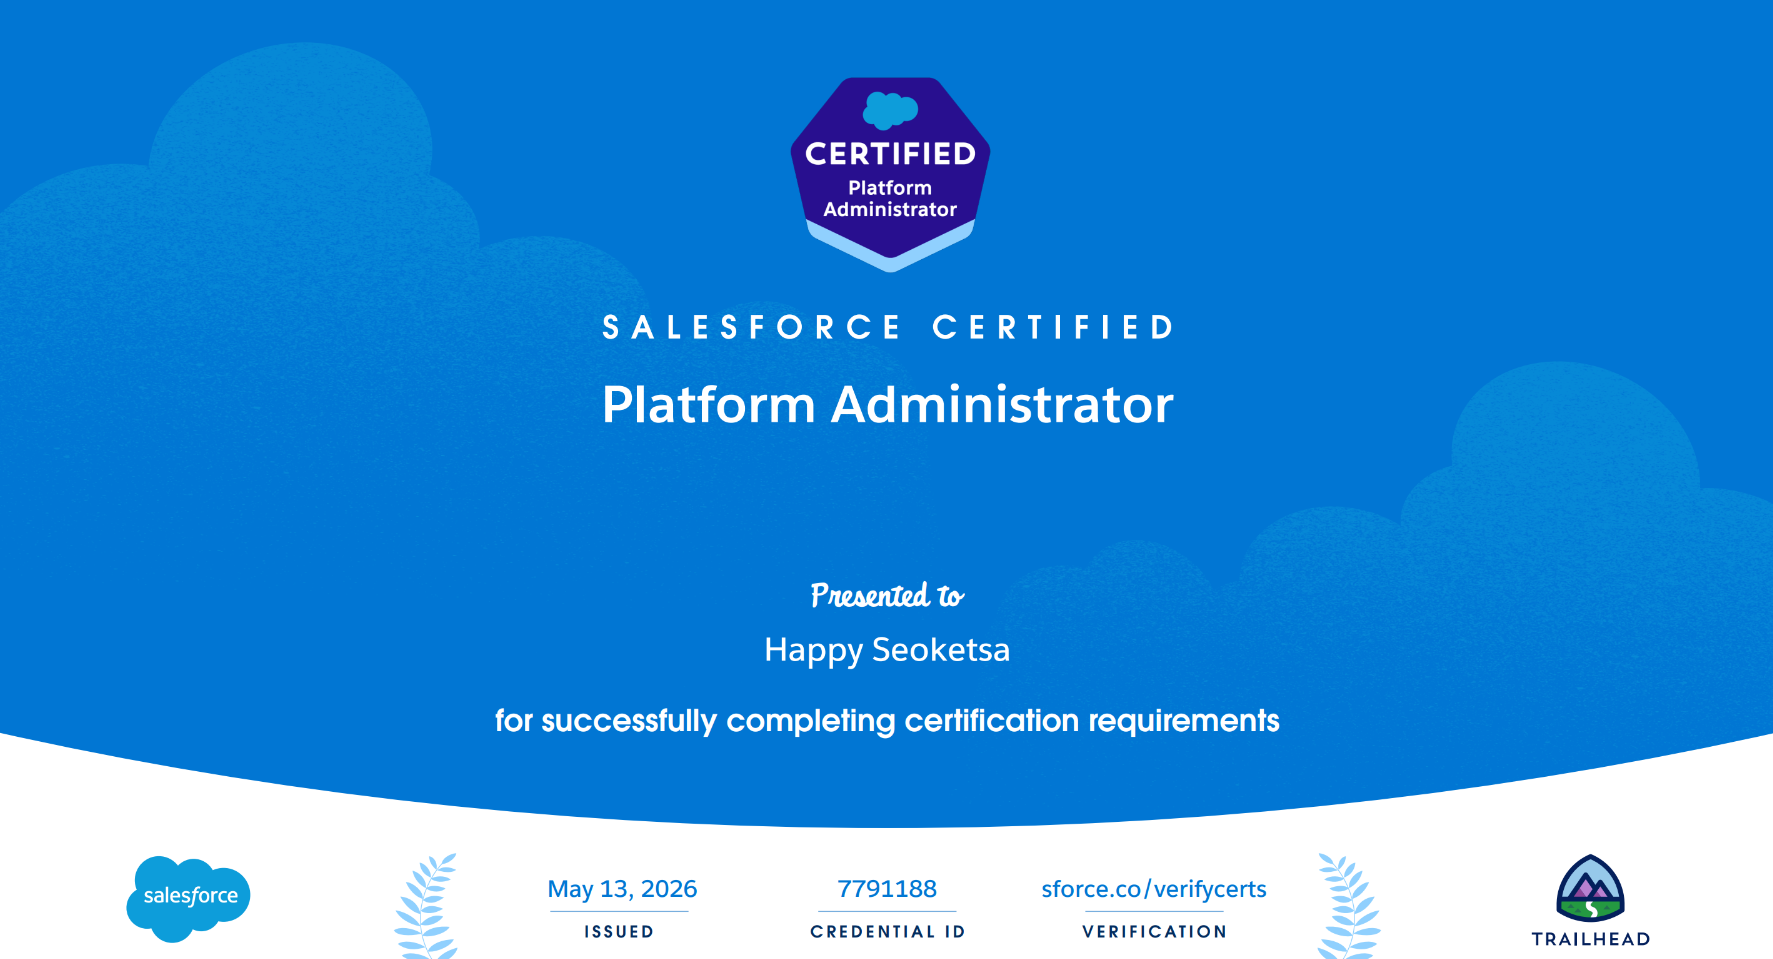Click the Salesforce cloud logo

click(x=188, y=898)
